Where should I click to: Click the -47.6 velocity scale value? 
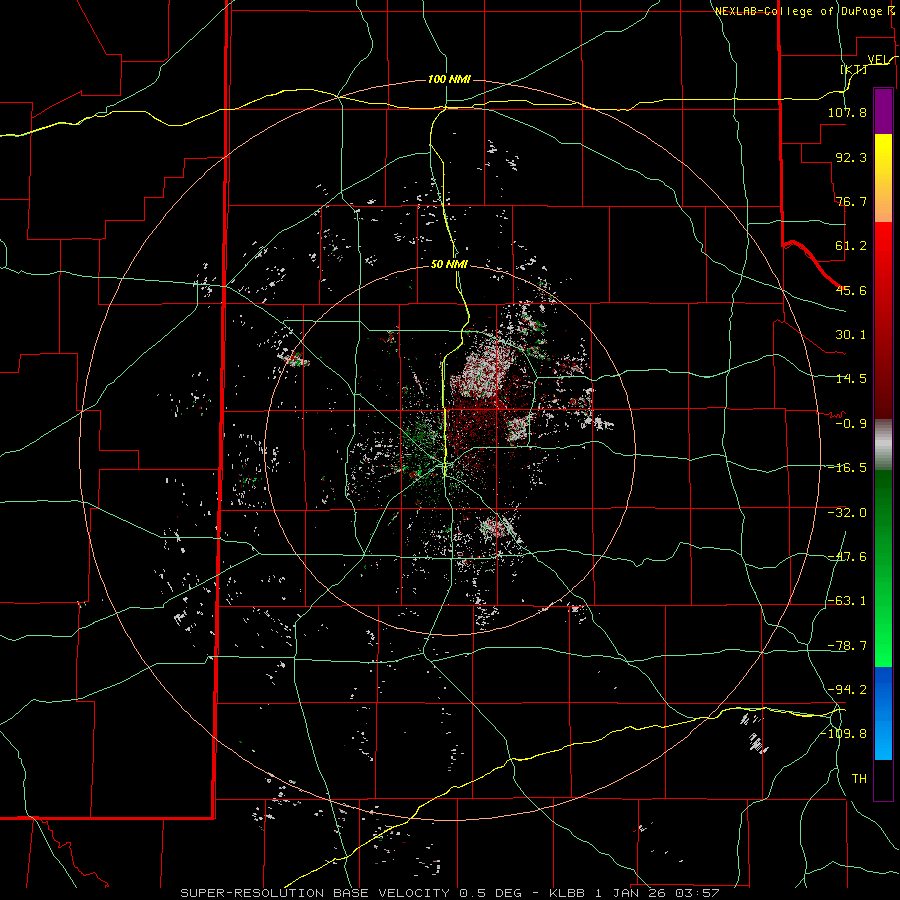847,557
